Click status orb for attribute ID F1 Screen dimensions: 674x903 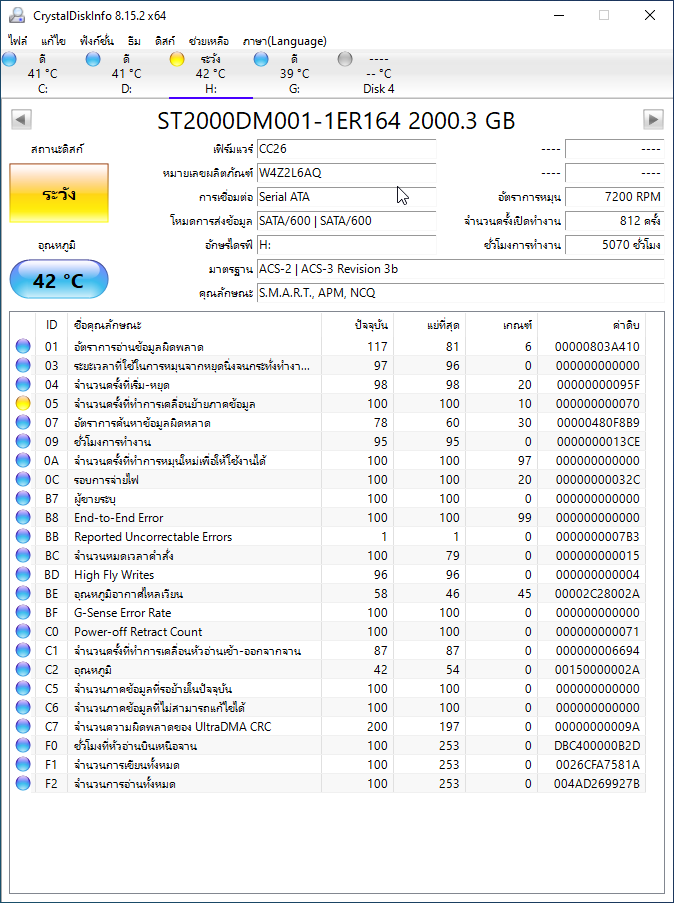23,765
